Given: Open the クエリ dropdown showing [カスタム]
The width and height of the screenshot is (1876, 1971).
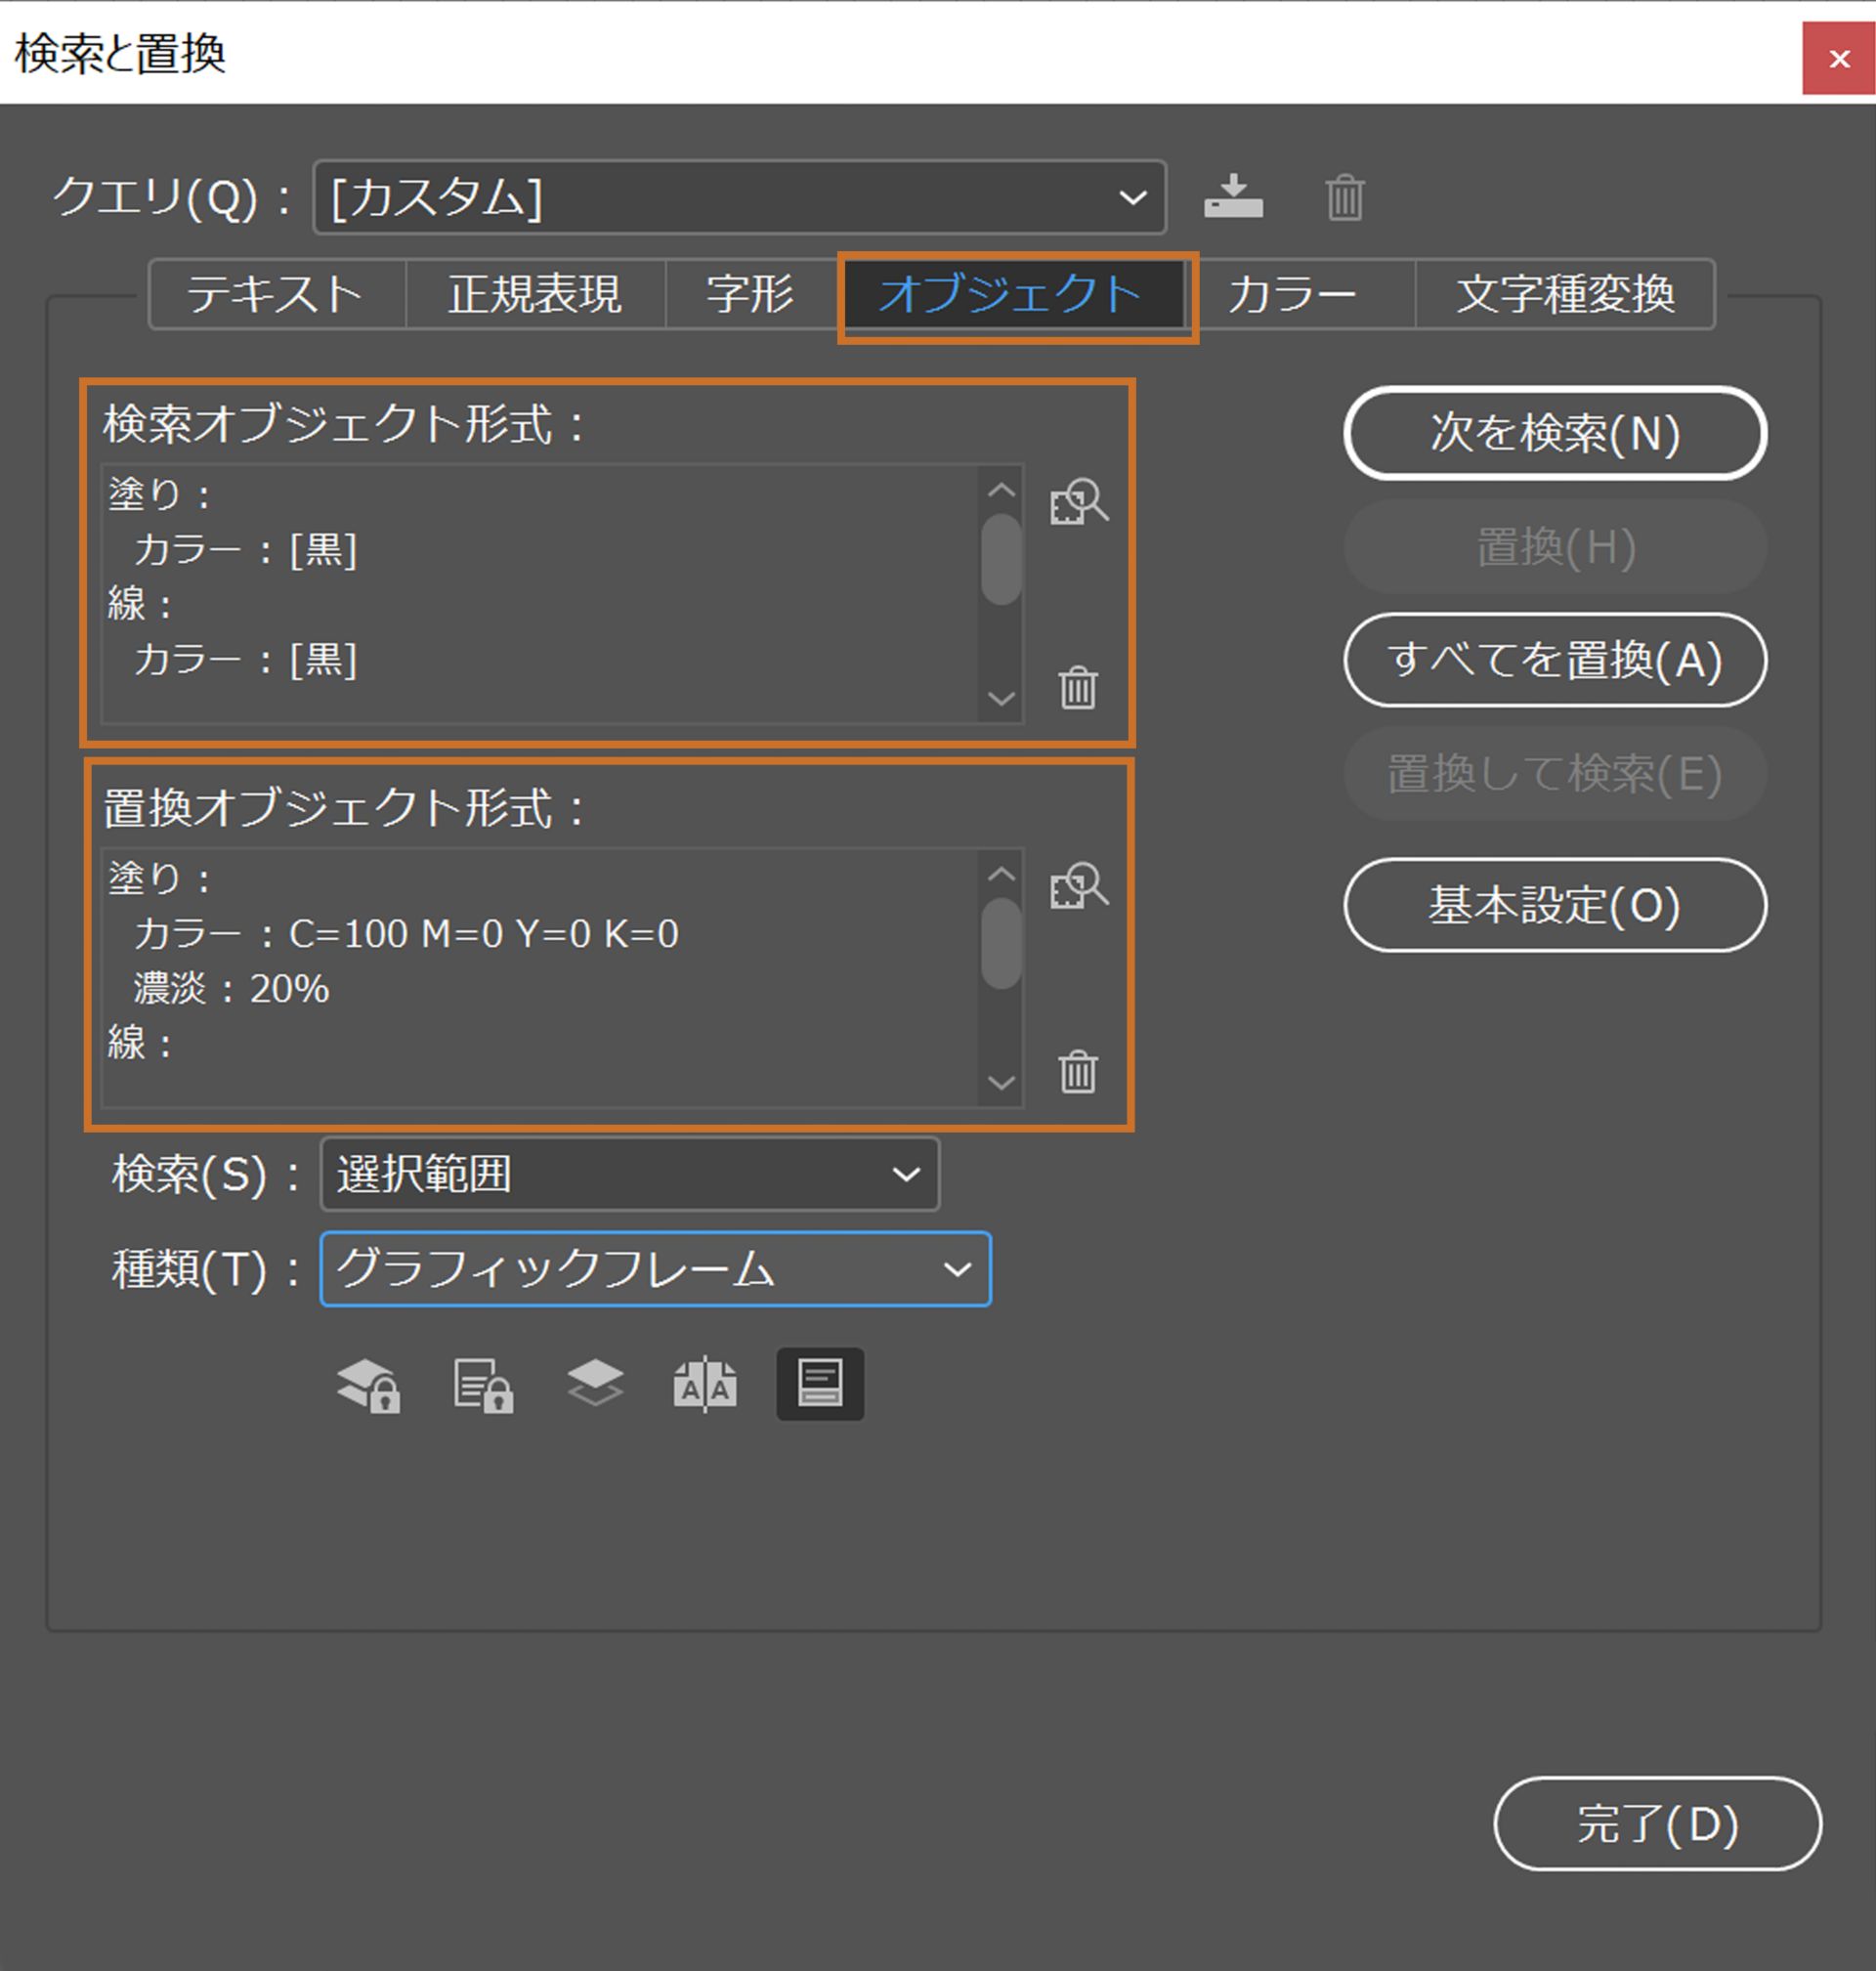Looking at the screenshot, I should click(x=739, y=197).
